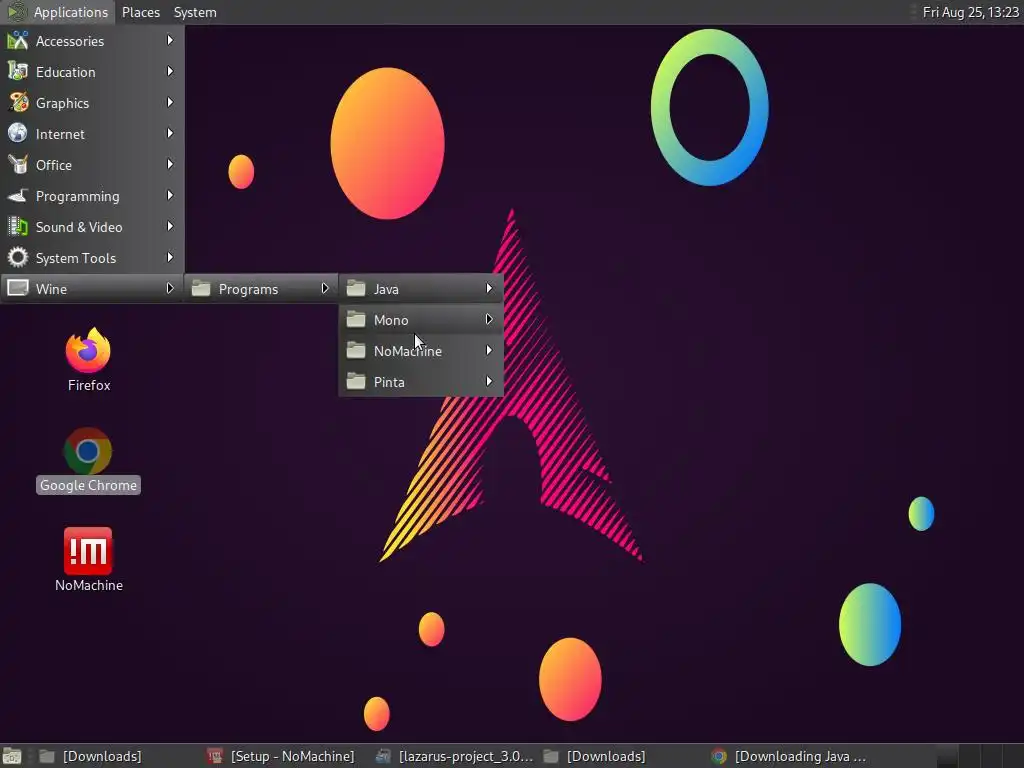Image resolution: width=1024 pixels, height=768 pixels.
Task: Select the Office text label in menu
Action: (54, 165)
